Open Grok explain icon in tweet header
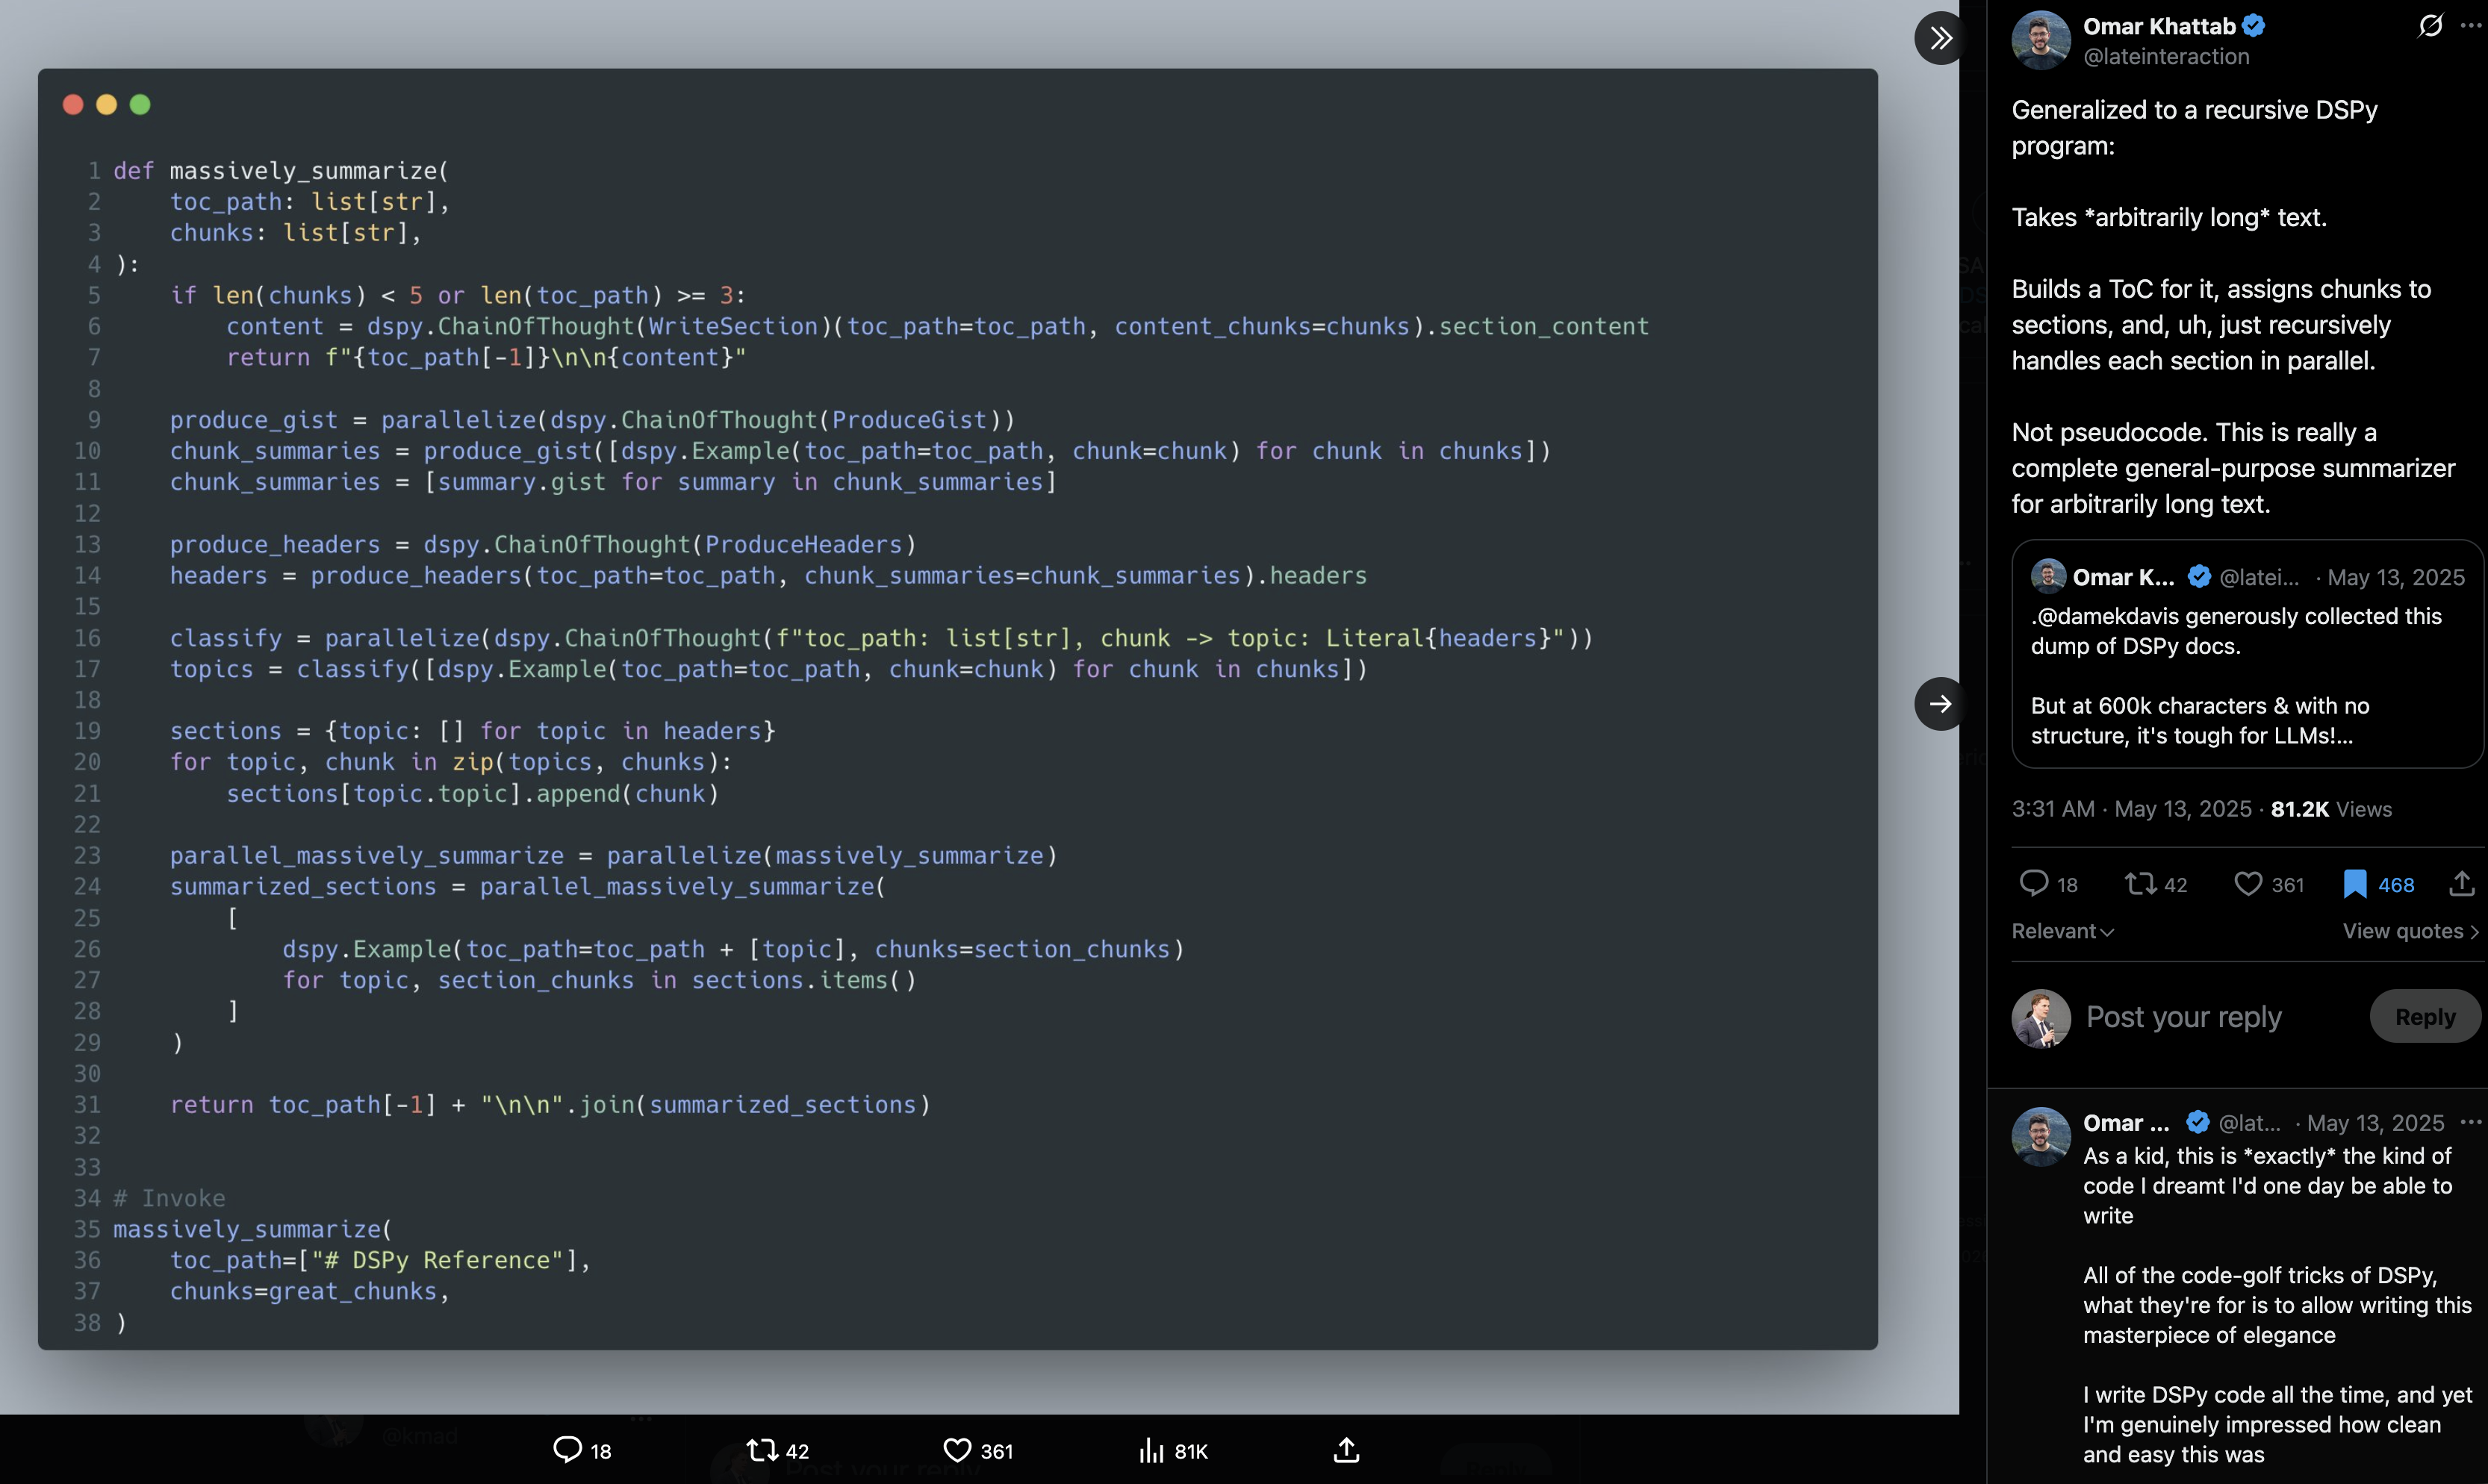 tap(2430, 25)
